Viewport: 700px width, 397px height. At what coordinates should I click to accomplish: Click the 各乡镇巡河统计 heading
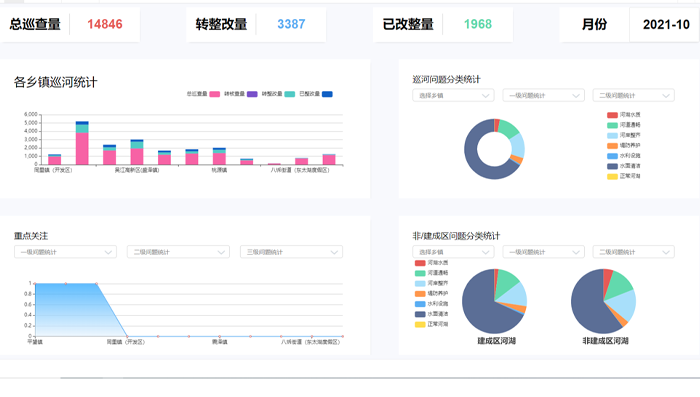(x=55, y=82)
